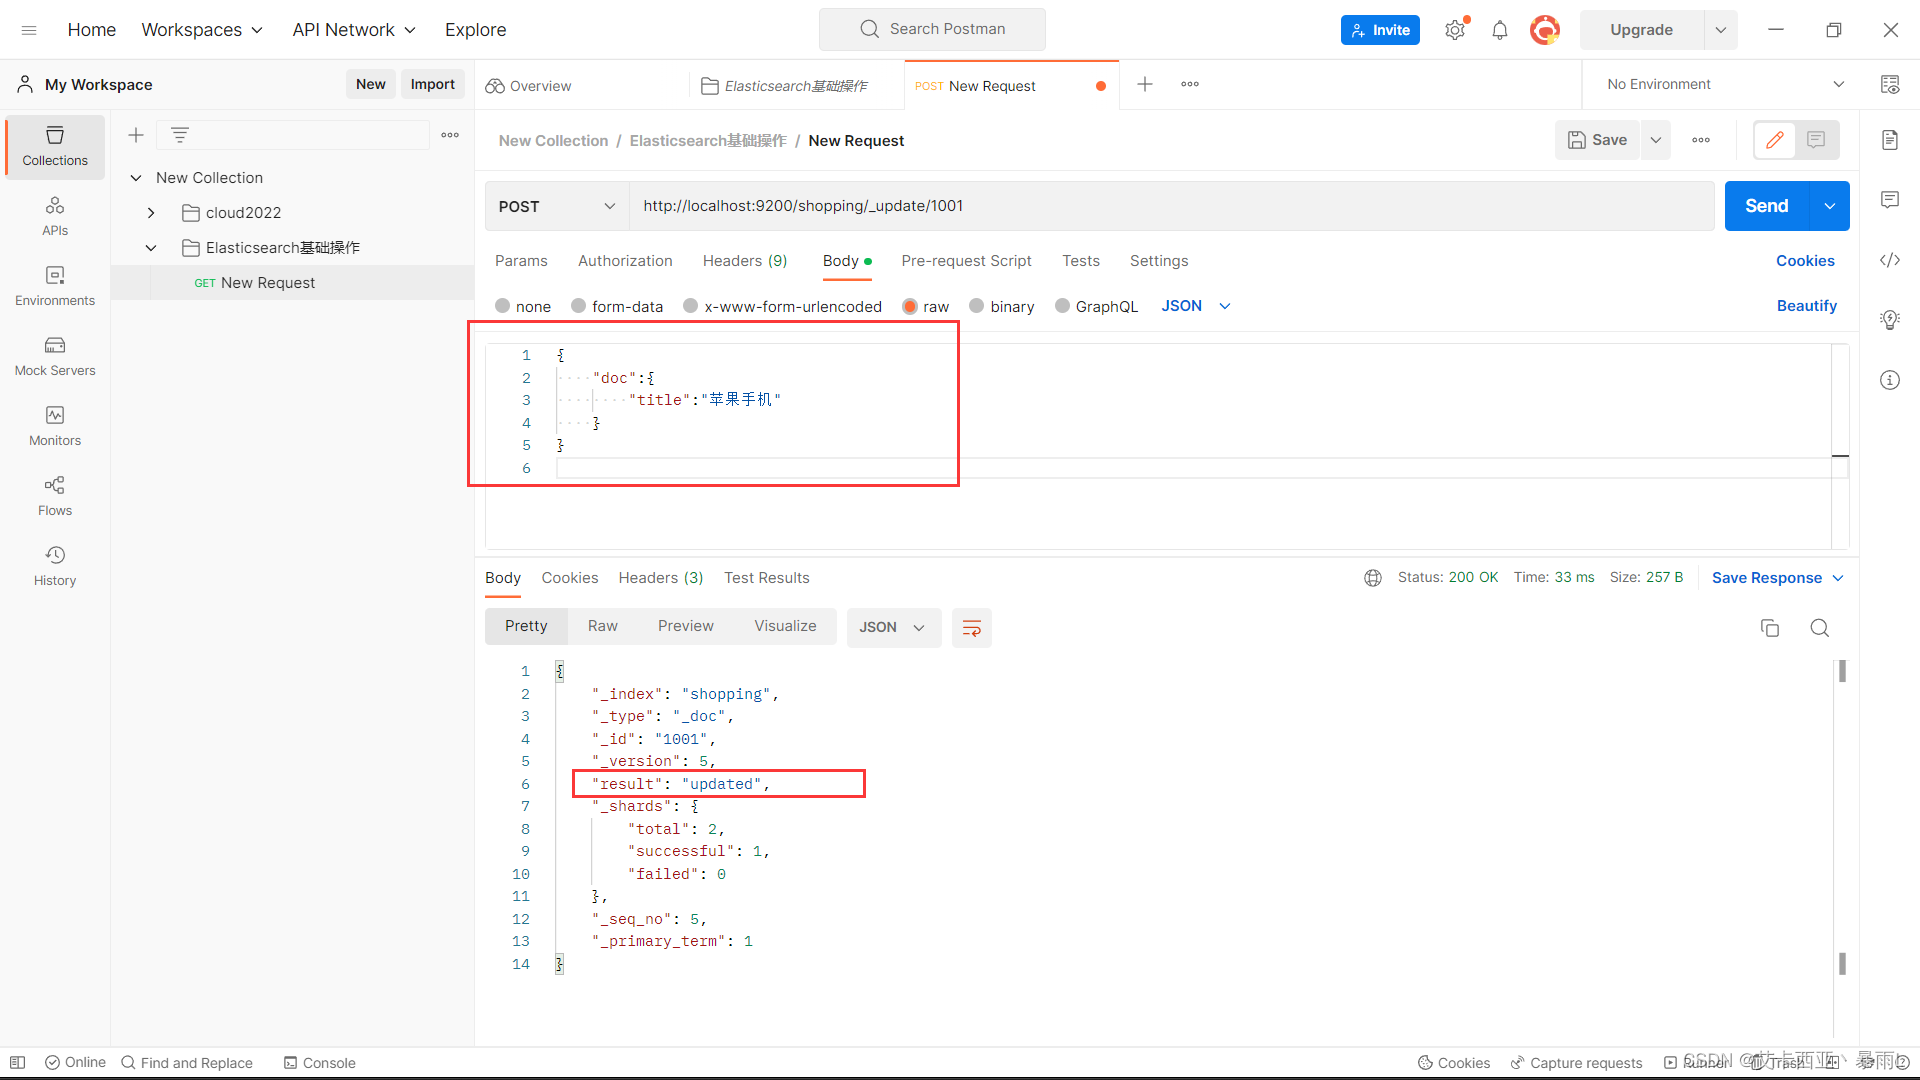Switch to the Tests tab in request
Screen dimensions: 1920x1080
click(x=1080, y=260)
